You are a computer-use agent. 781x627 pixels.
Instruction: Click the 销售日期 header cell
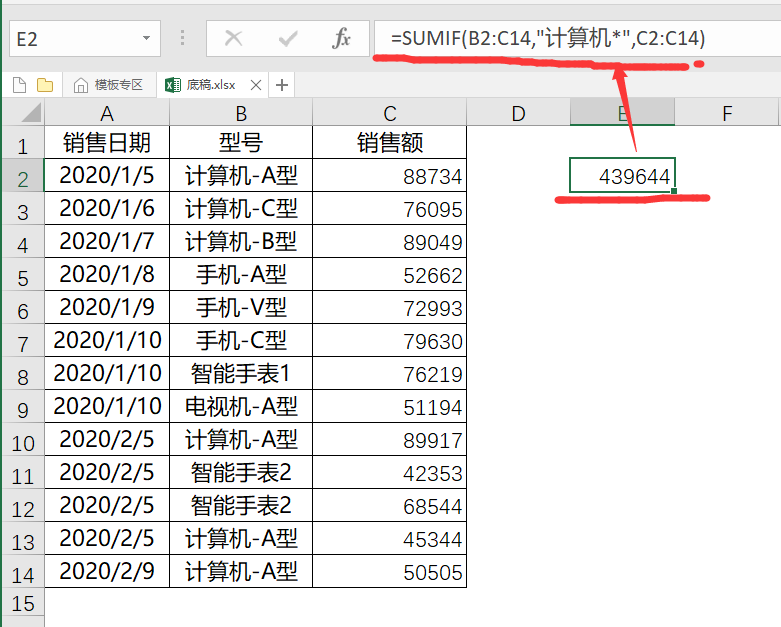pyautogui.click(x=107, y=142)
